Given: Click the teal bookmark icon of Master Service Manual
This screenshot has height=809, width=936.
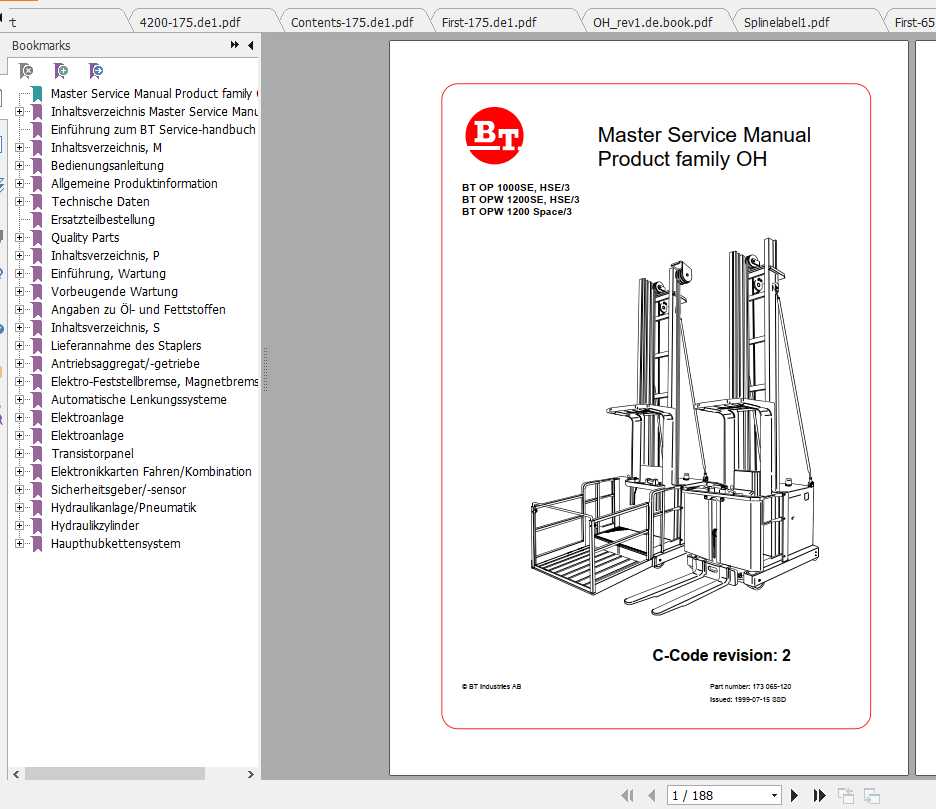Looking at the screenshot, I should coord(37,94).
